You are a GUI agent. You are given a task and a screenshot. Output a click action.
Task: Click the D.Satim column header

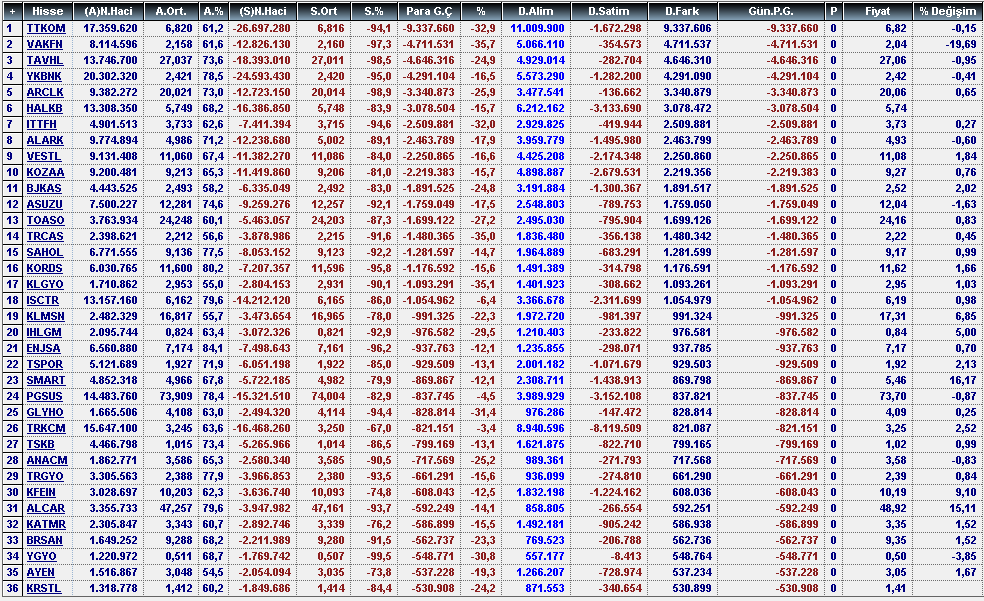608,11
